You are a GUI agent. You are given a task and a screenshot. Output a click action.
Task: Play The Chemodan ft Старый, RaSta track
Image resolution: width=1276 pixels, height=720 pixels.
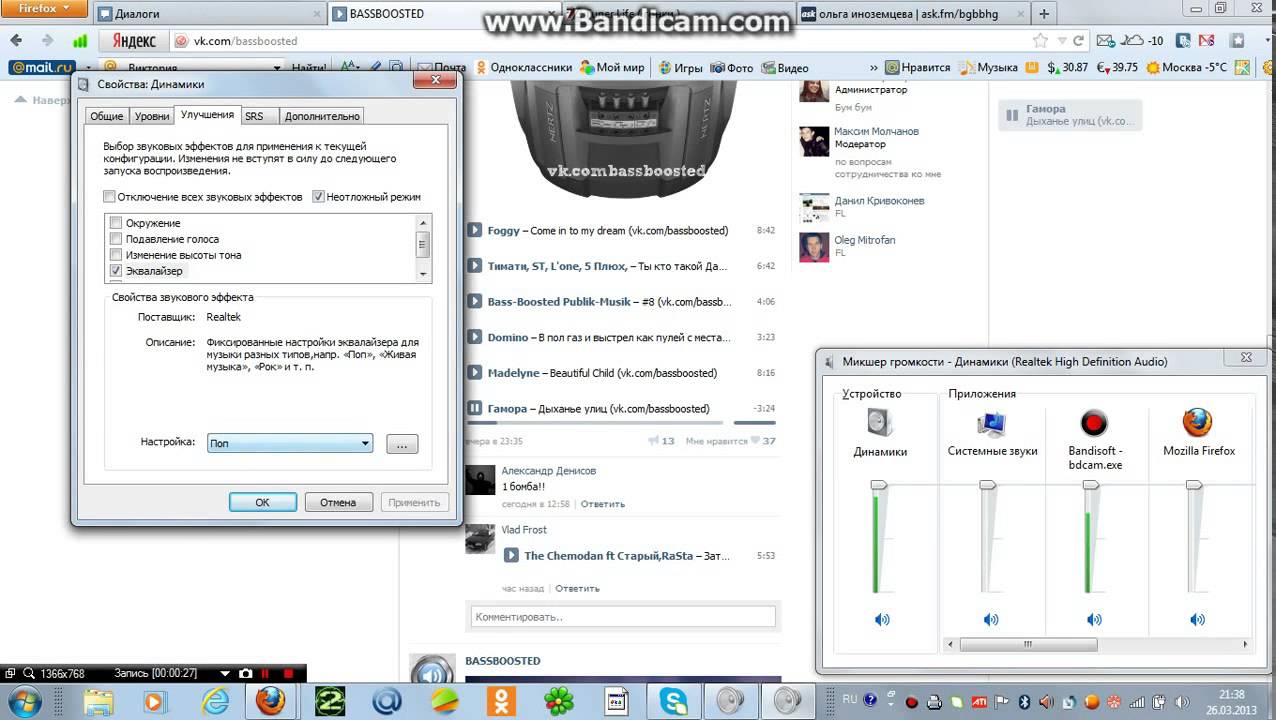[x=511, y=555]
